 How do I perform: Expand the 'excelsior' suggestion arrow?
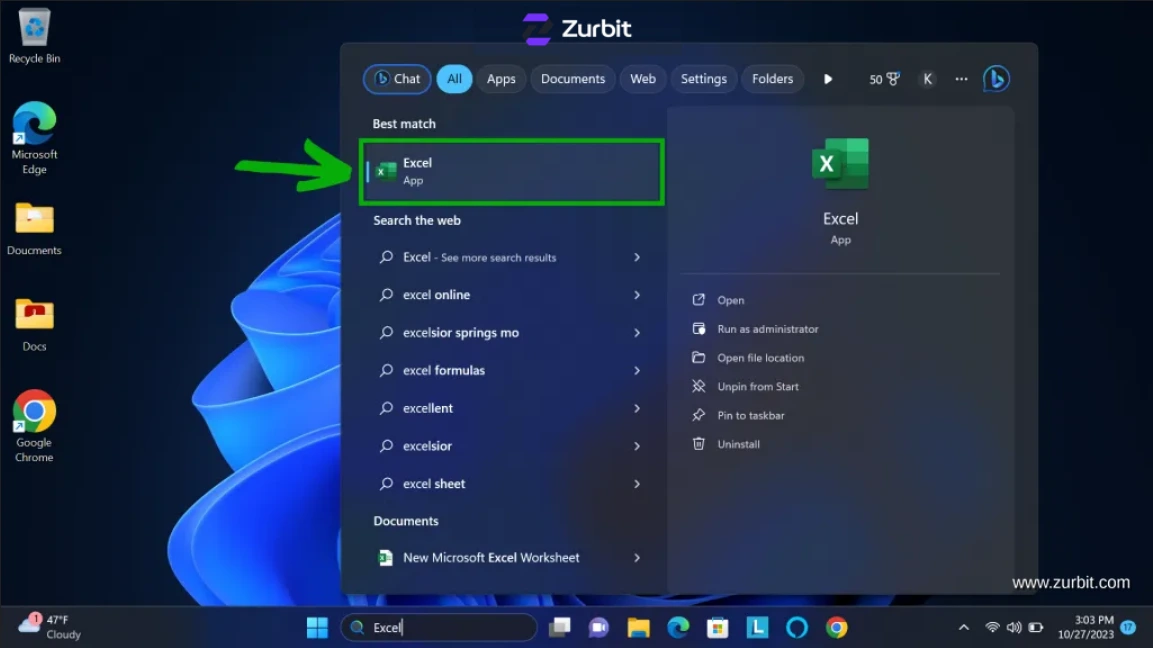pyautogui.click(x=637, y=446)
